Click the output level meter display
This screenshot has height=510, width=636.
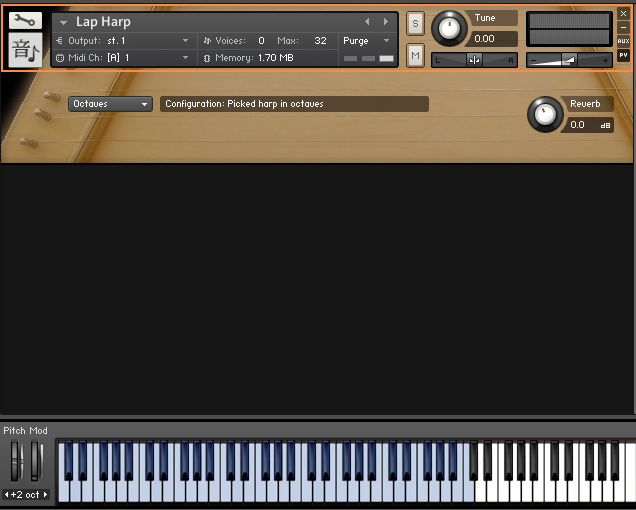pyautogui.click(x=569, y=29)
